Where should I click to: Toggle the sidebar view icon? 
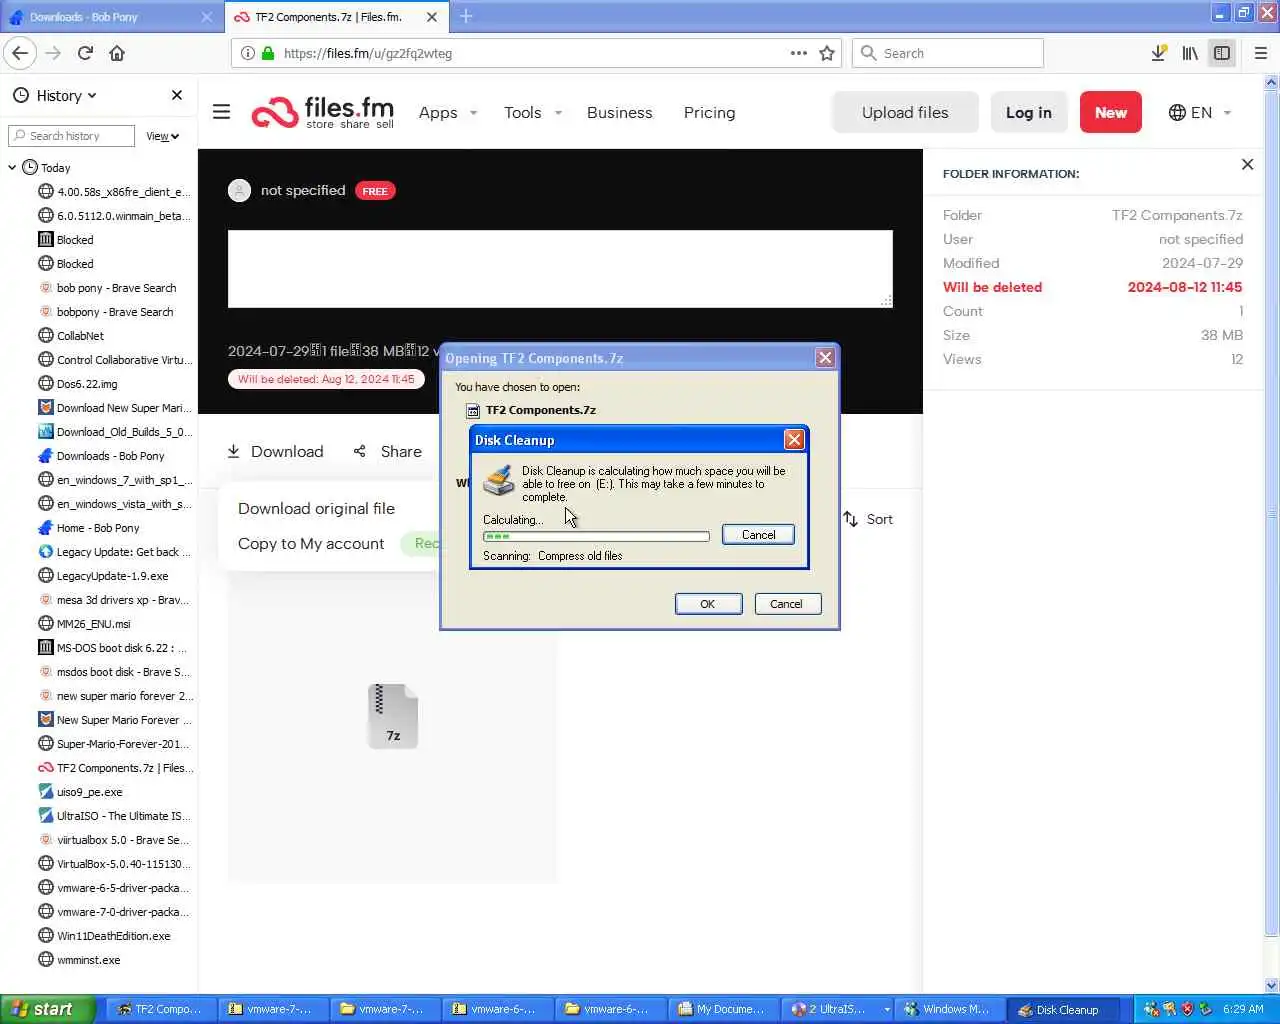(1222, 53)
